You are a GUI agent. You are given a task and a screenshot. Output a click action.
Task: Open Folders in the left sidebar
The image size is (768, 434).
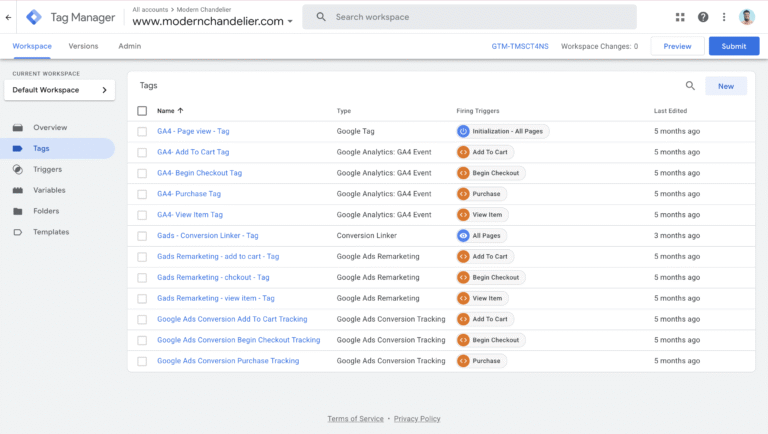(46, 211)
